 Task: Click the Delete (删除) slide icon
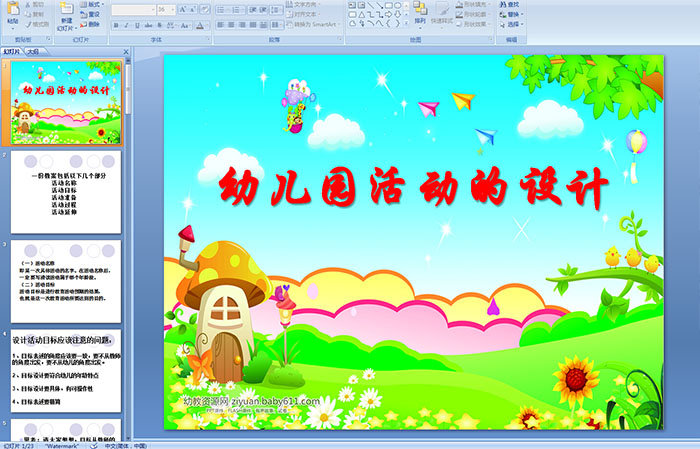click(x=84, y=24)
